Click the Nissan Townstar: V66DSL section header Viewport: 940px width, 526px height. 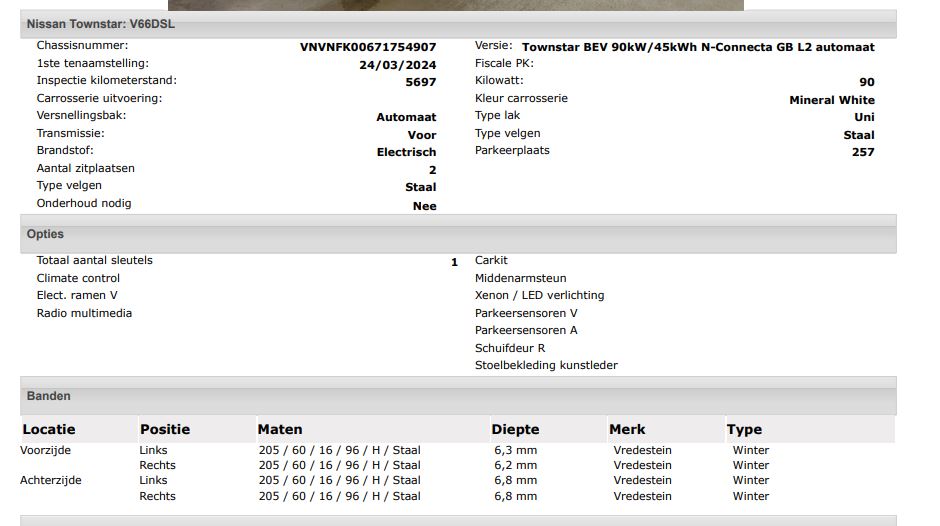[100, 24]
